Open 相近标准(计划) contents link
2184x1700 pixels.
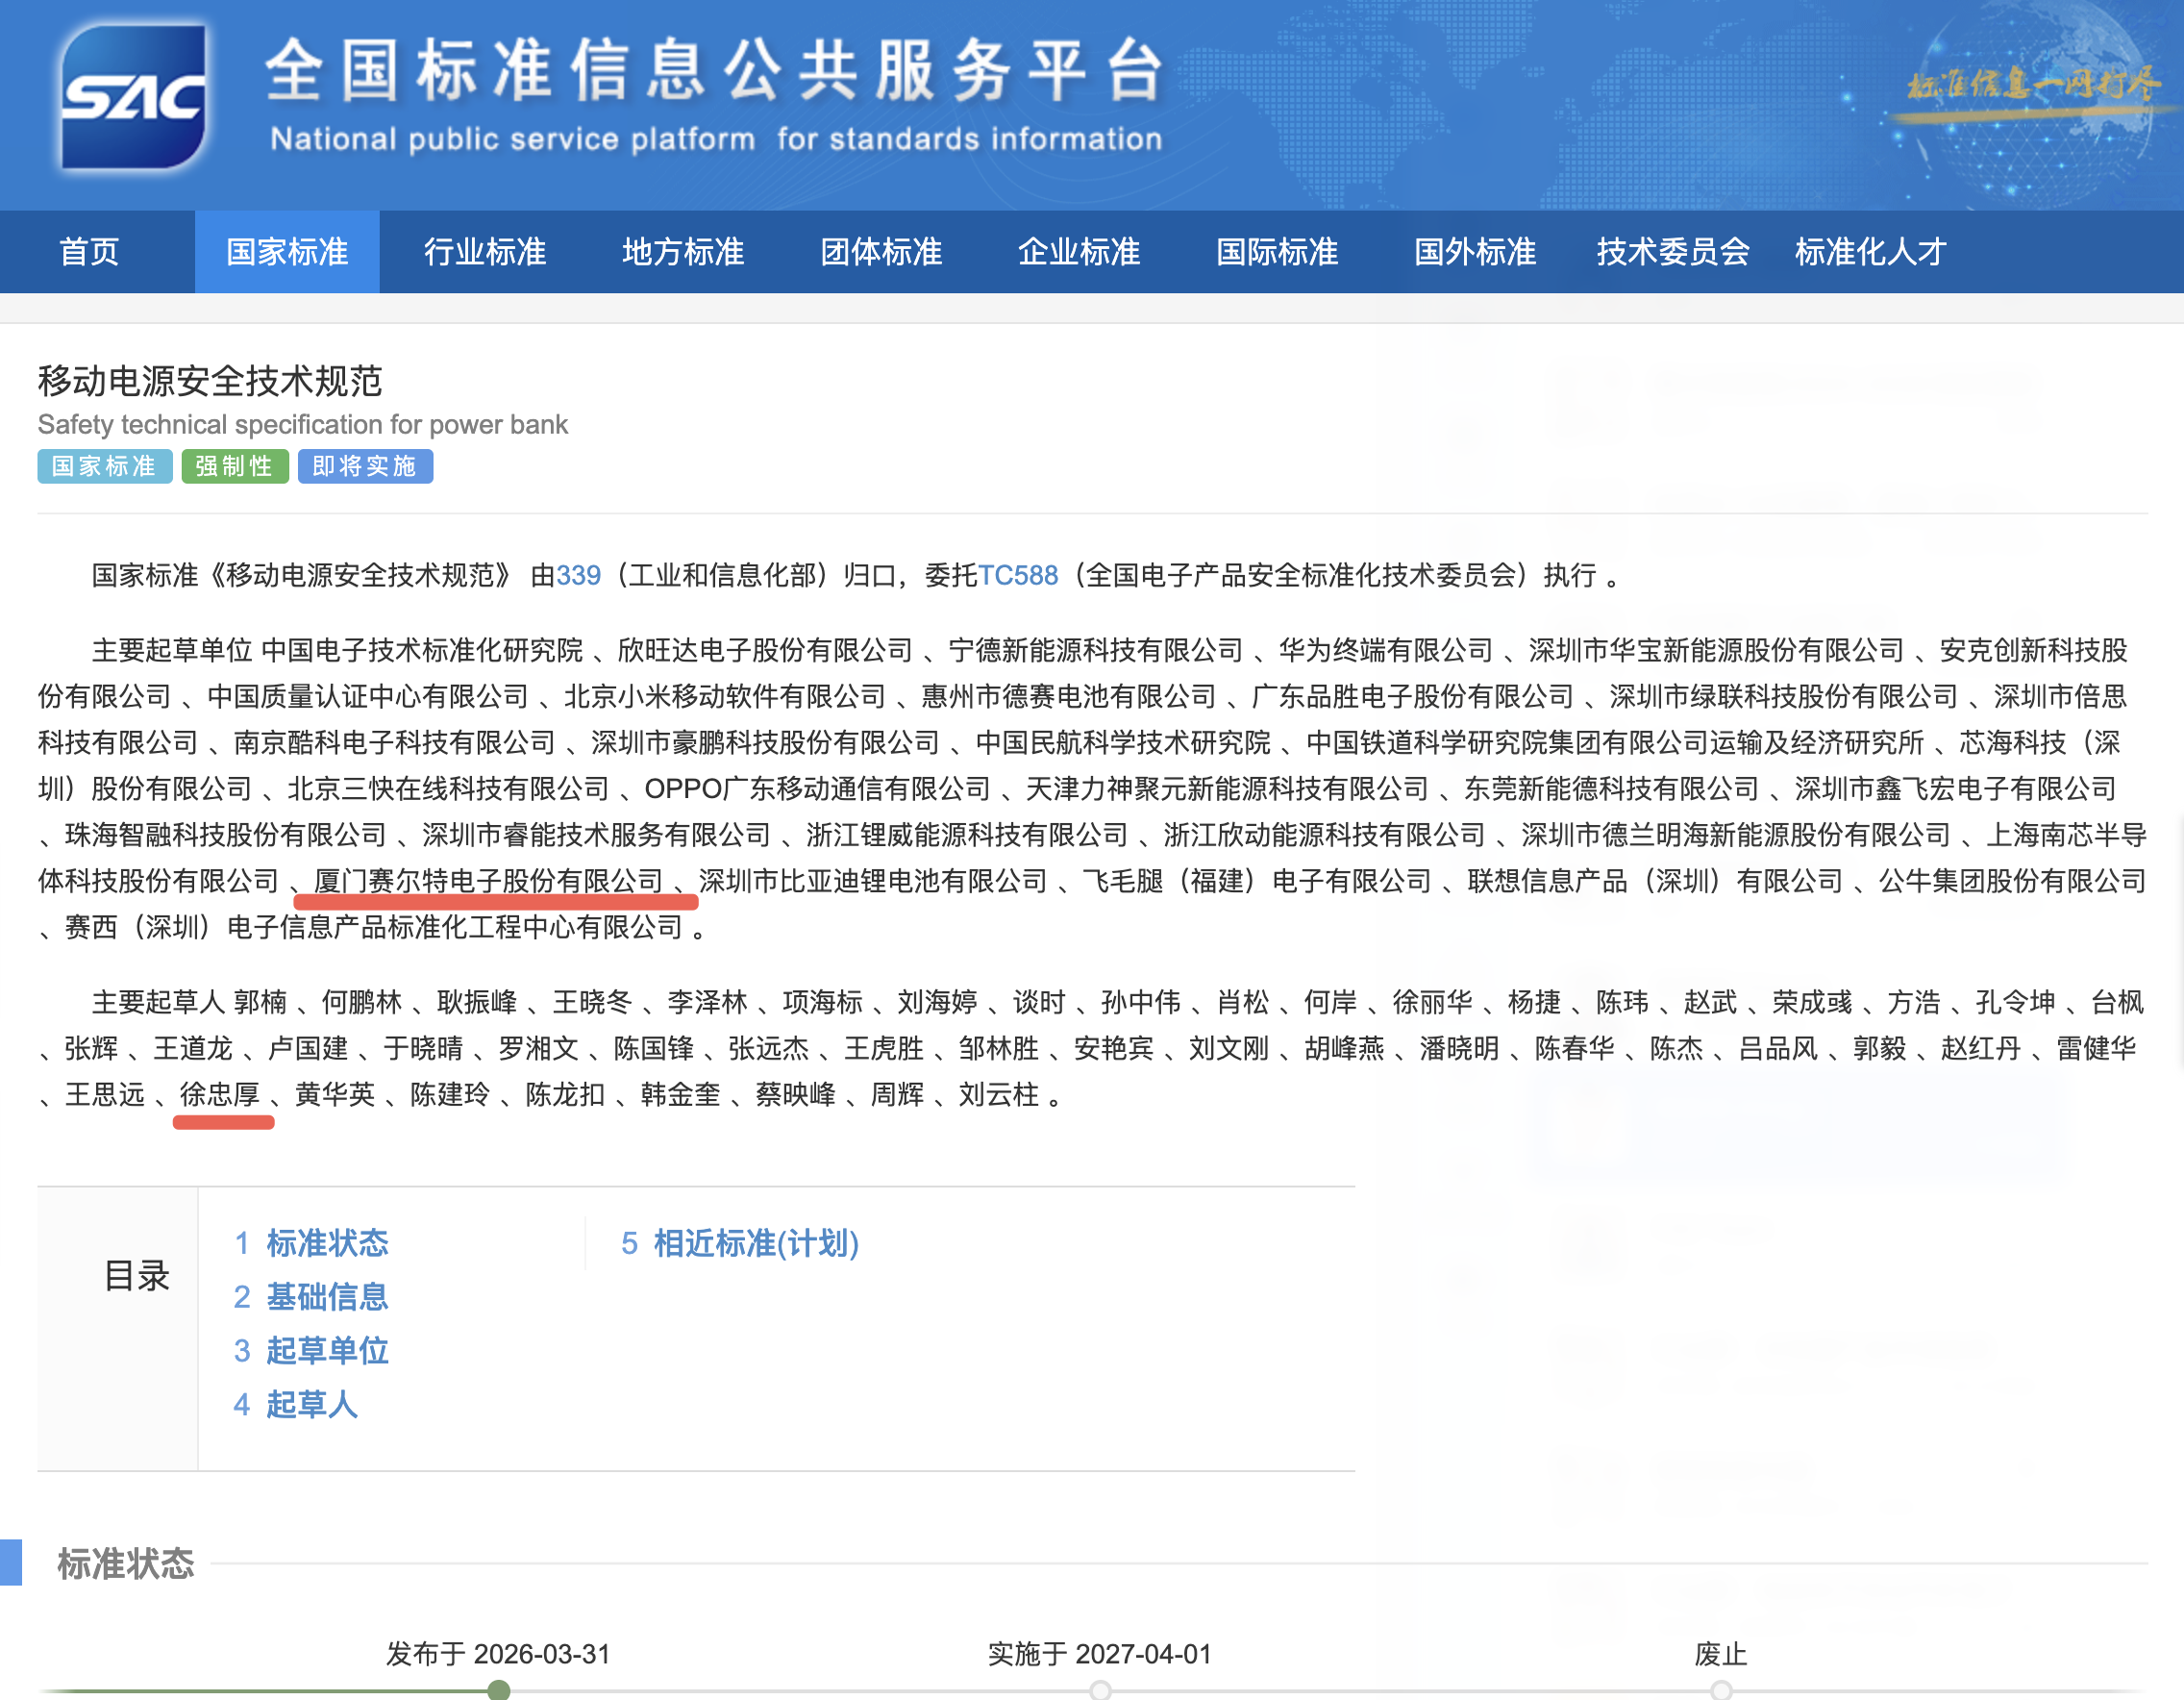[755, 1243]
